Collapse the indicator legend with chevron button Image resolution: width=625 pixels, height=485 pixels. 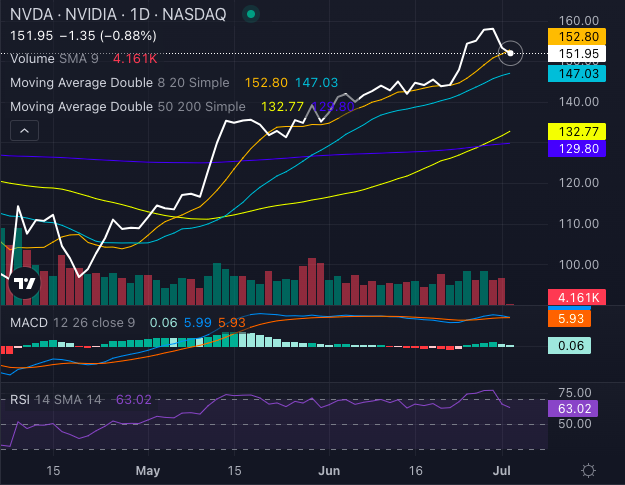(x=24, y=130)
